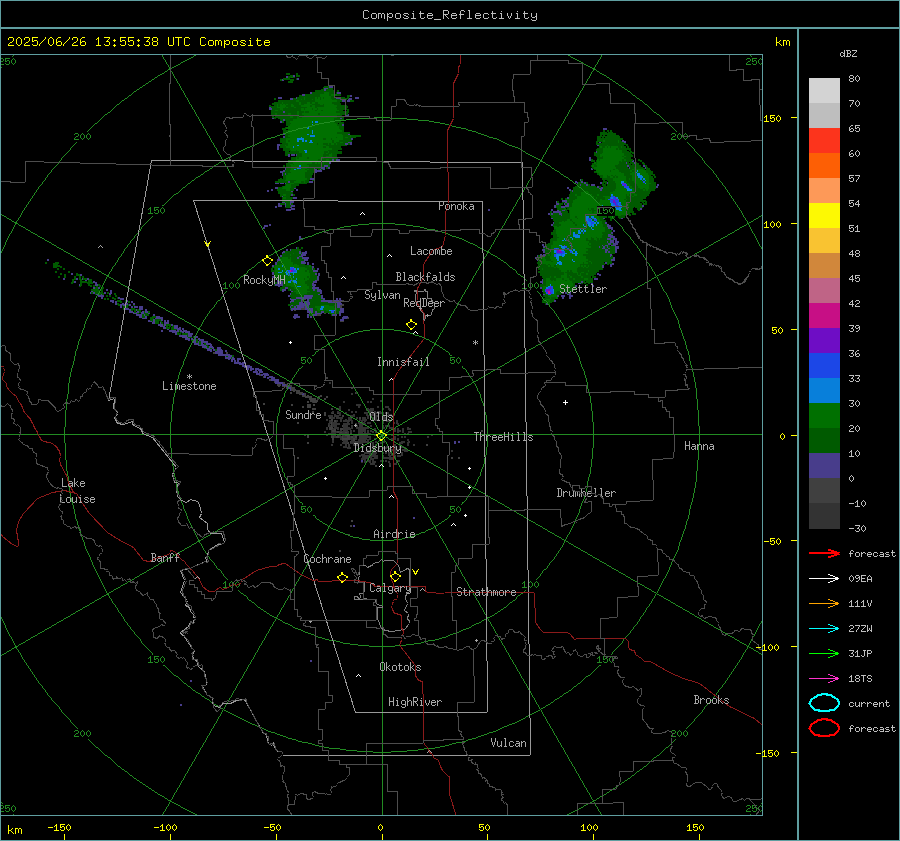Click the Lacombe label
The image size is (900, 841).
431,251
